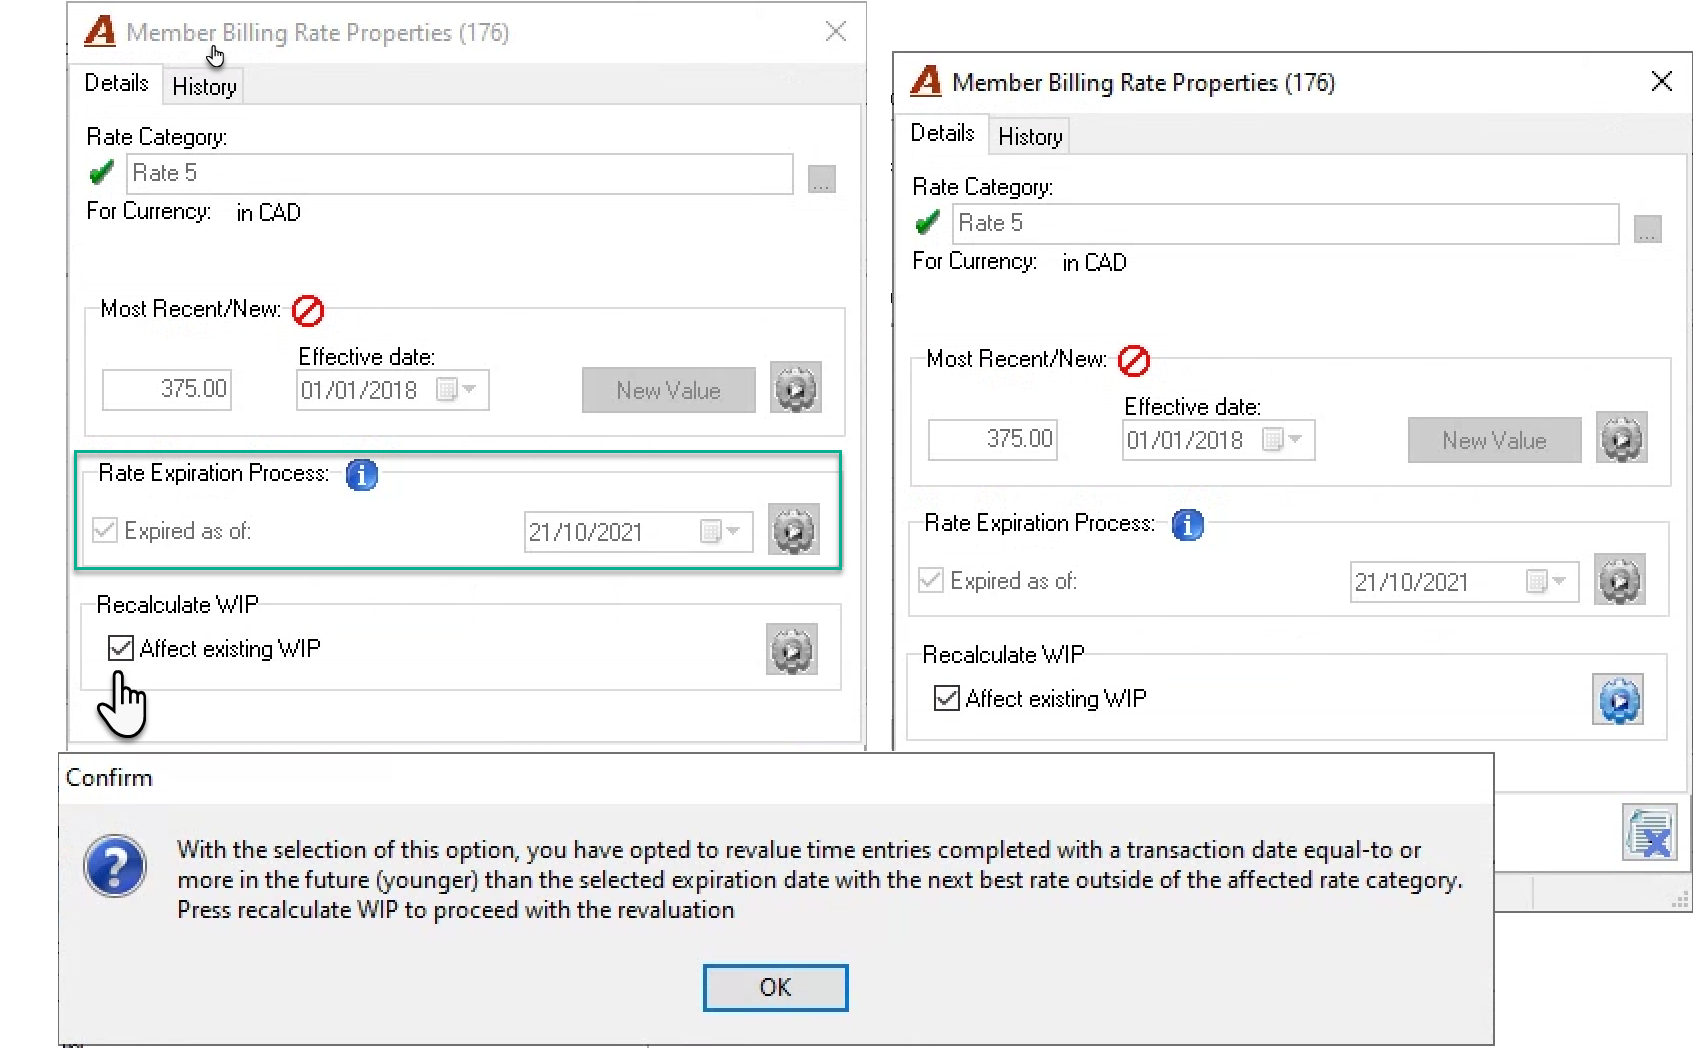
Task: Click the question mark icon in Confirm dialog
Action: point(115,866)
